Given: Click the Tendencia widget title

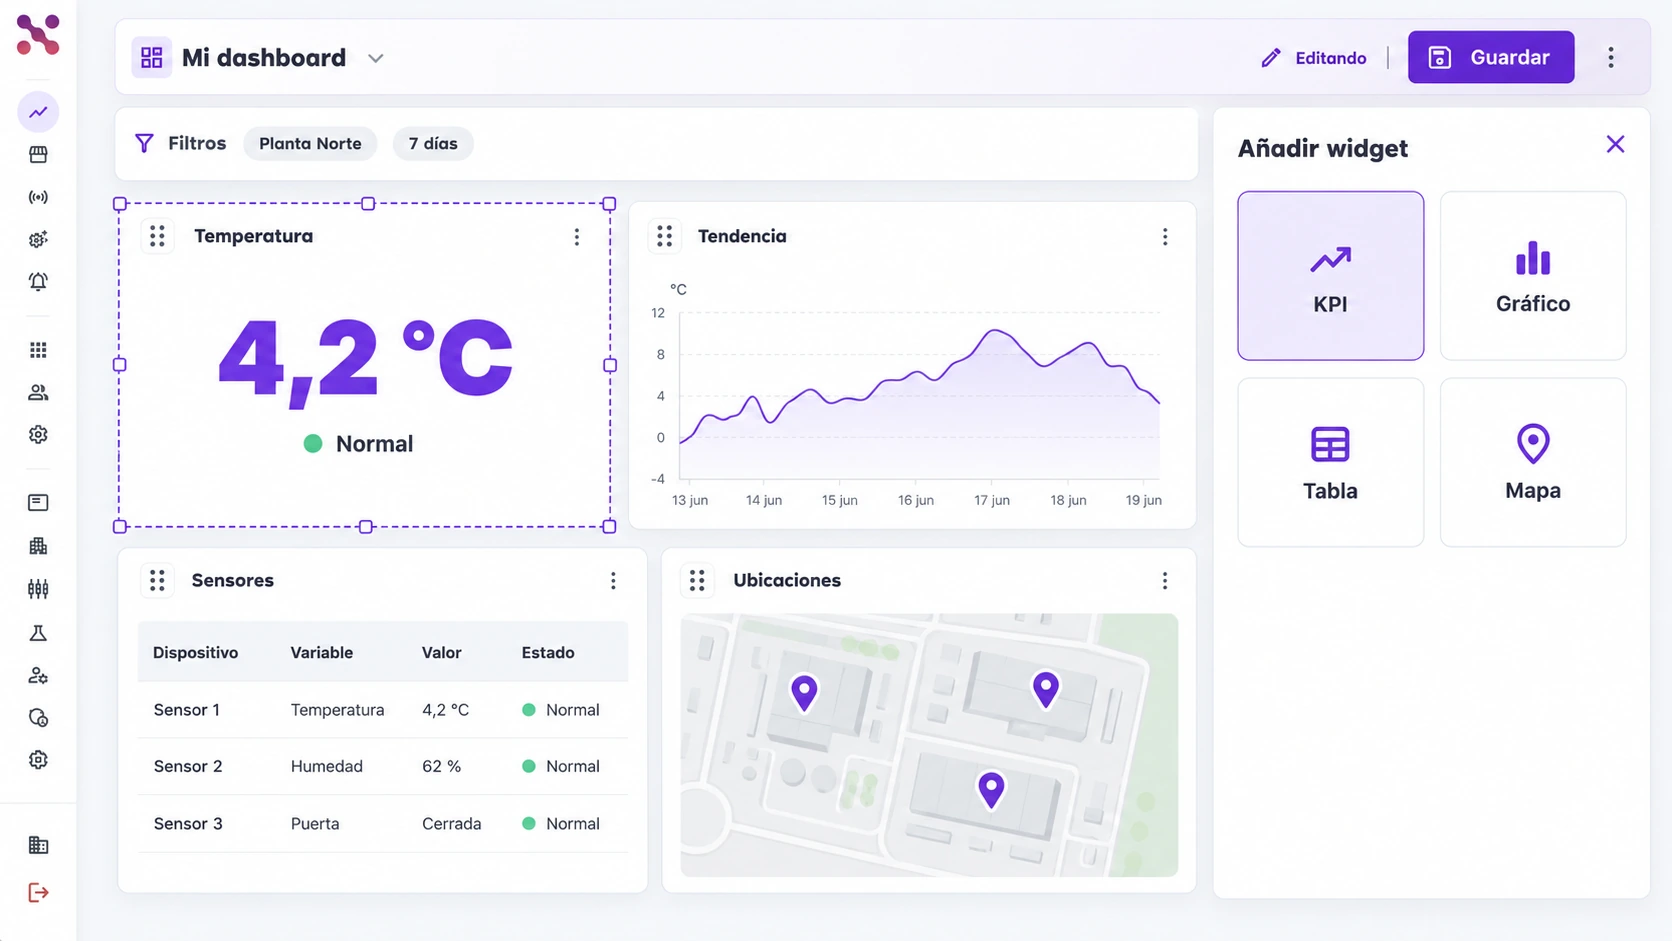Looking at the screenshot, I should tap(742, 237).
